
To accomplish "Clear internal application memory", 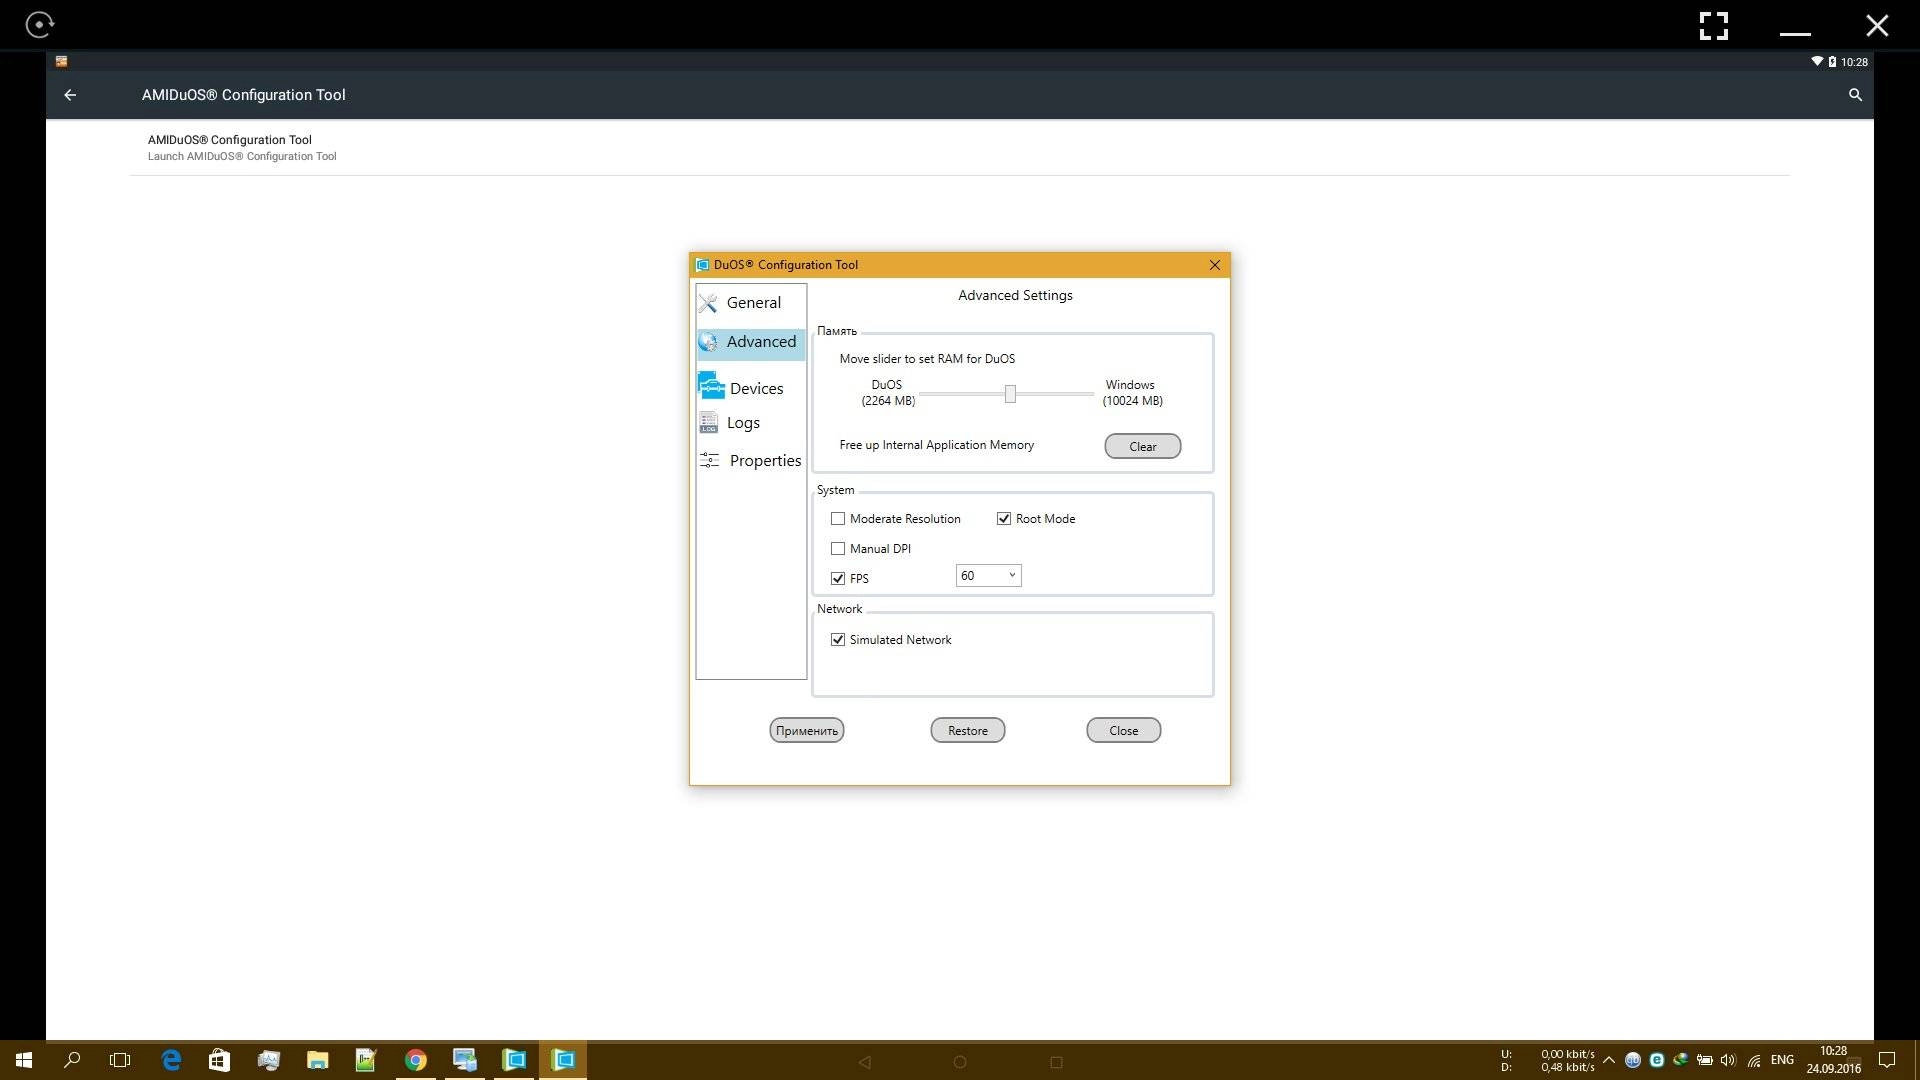I will [1142, 446].
